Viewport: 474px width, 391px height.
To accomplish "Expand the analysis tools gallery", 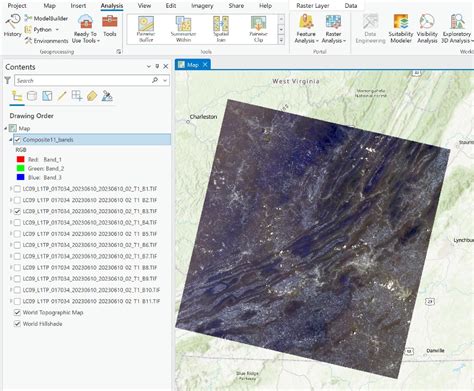I will tap(281, 40).
